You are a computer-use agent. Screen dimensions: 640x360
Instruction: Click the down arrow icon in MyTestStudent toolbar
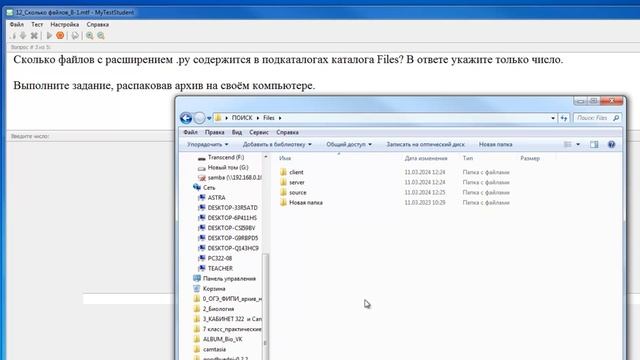coord(23,36)
